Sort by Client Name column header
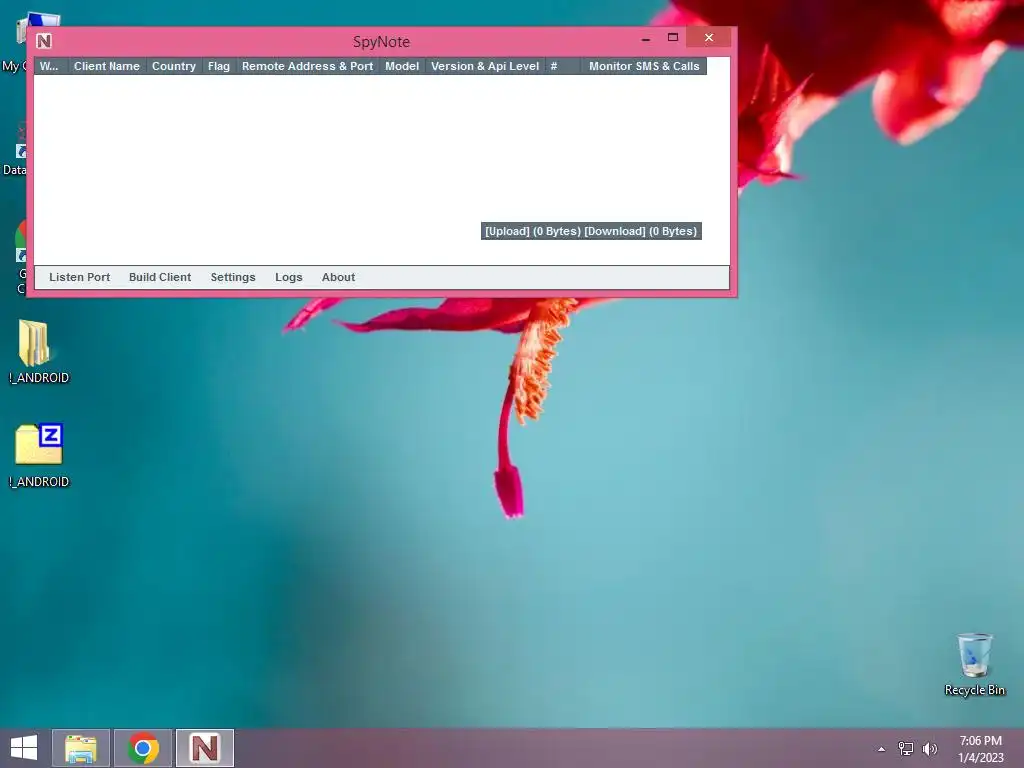 click(x=106, y=66)
